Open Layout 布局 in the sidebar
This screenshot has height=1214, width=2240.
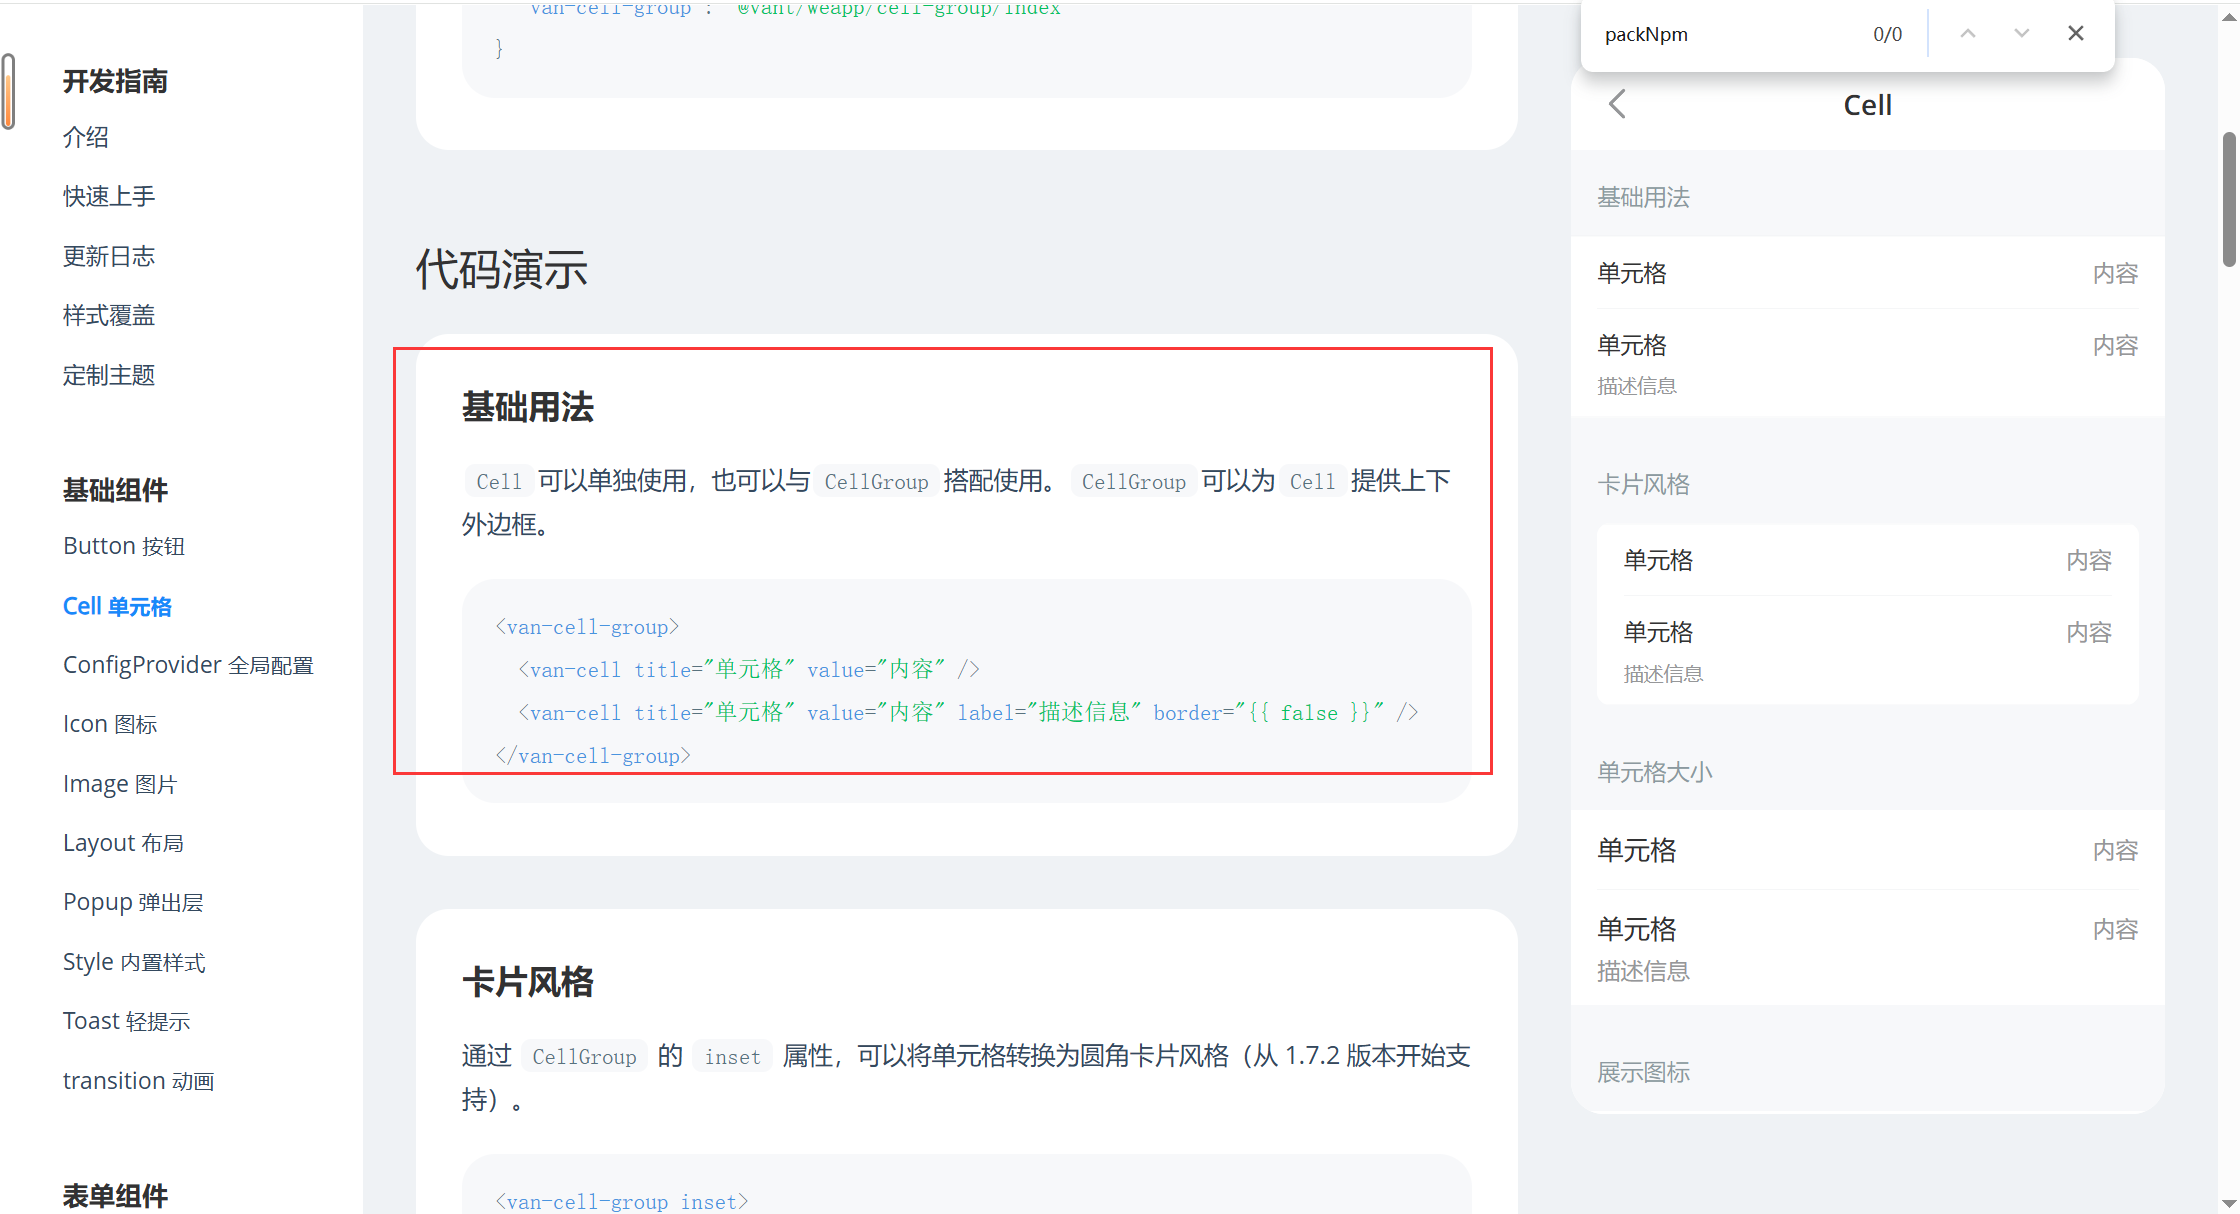[123, 843]
